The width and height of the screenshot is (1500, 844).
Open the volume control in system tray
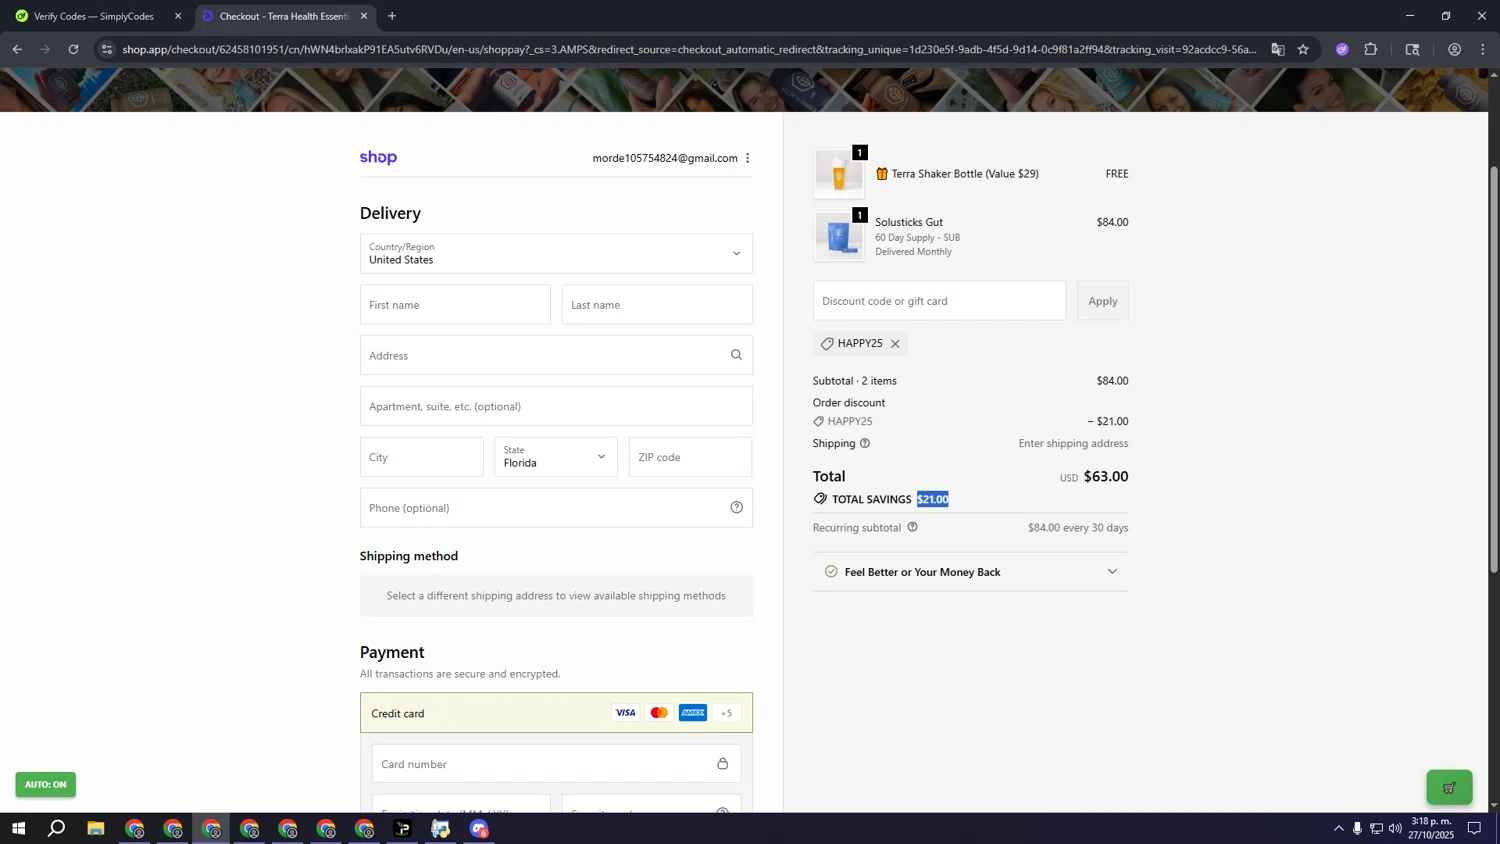tap(1395, 828)
